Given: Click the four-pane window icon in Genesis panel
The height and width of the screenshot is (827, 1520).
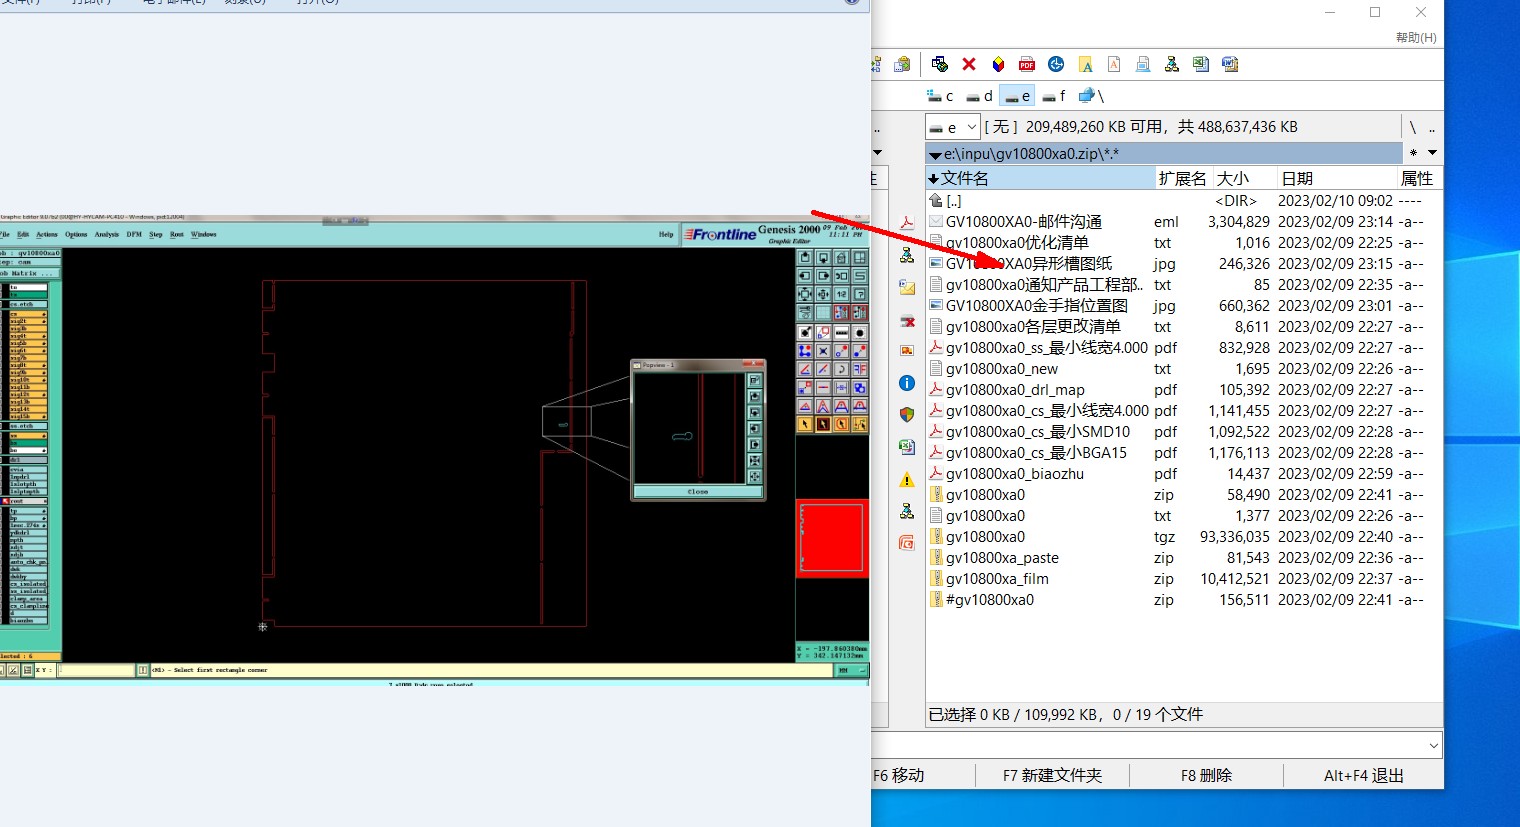Looking at the screenshot, I should pyautogui.click(x=859, y=257).
